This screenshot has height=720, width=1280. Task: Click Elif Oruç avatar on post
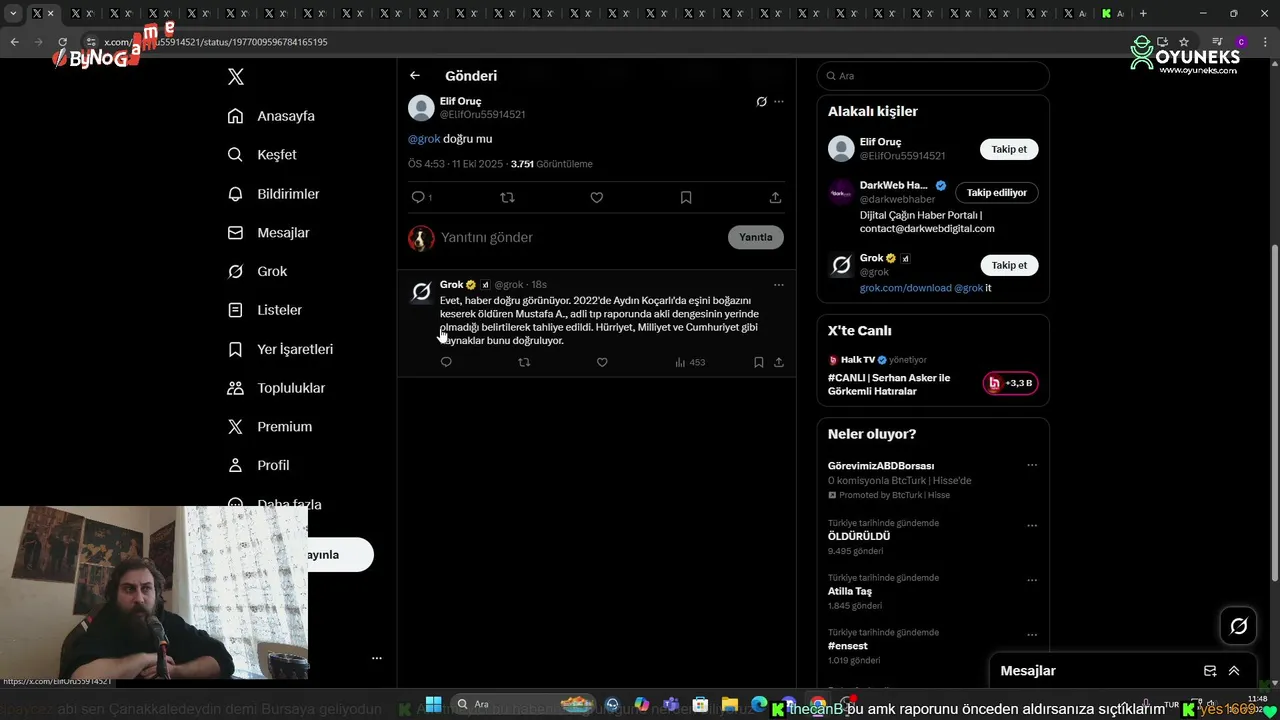[x=422, y=108]
